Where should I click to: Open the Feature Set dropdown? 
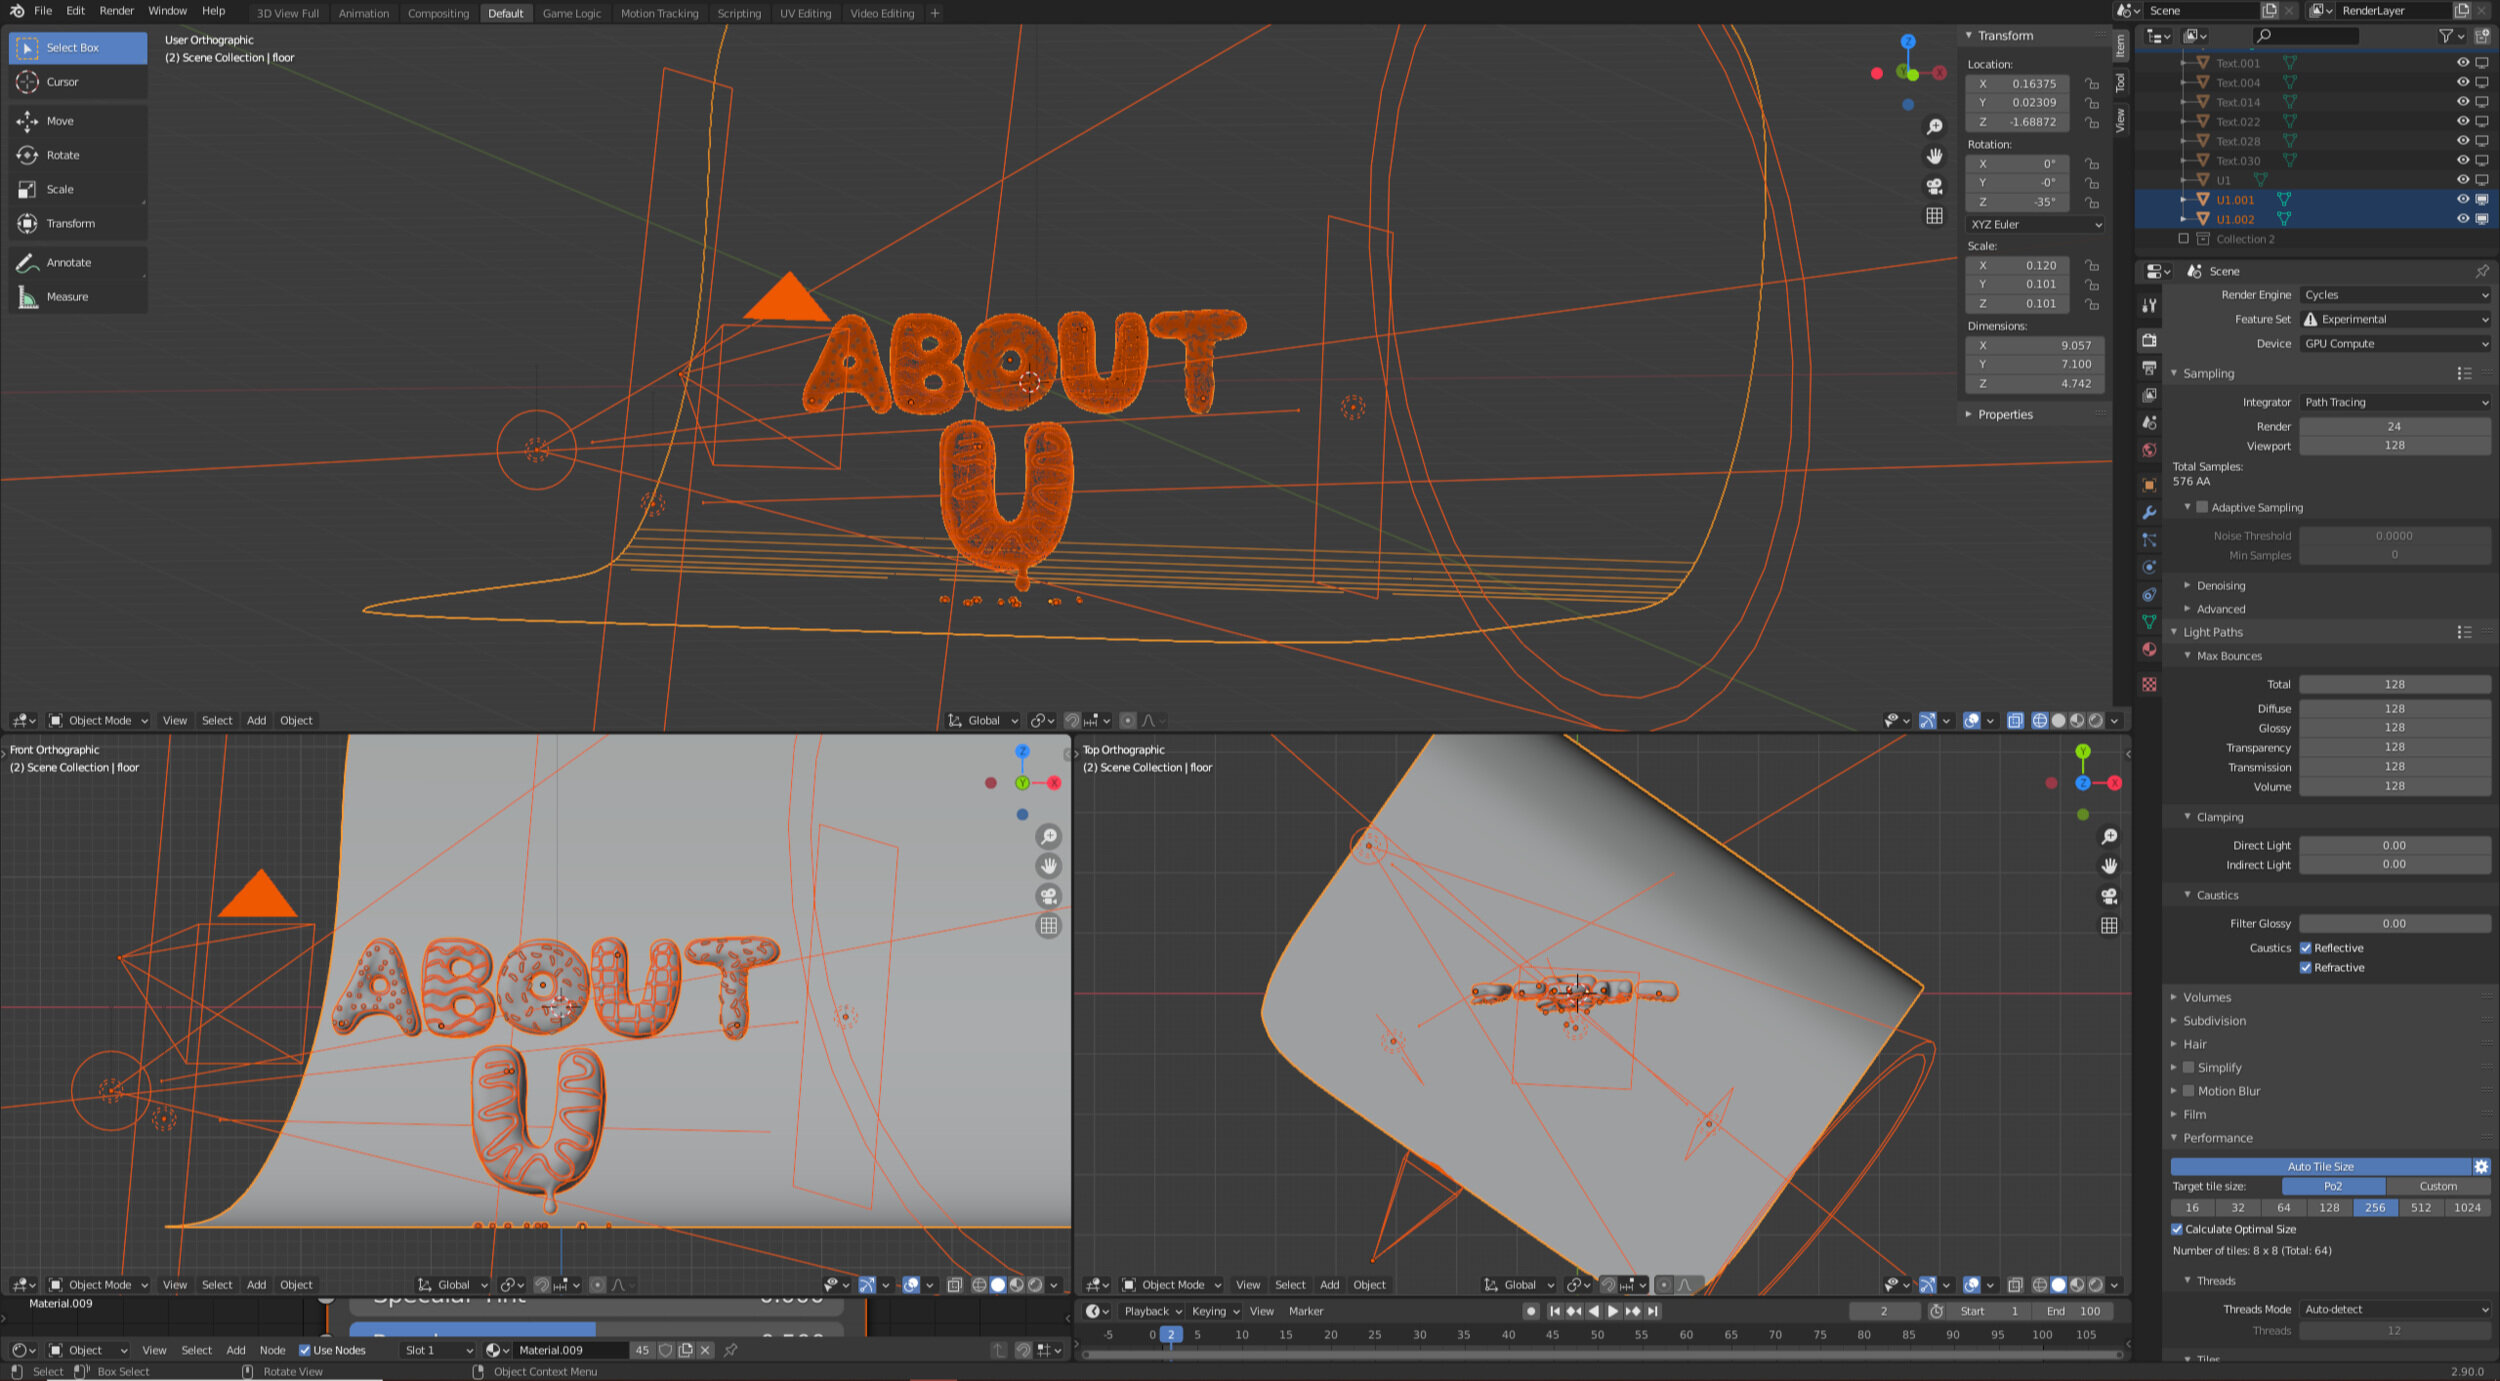click(2394, 319)
